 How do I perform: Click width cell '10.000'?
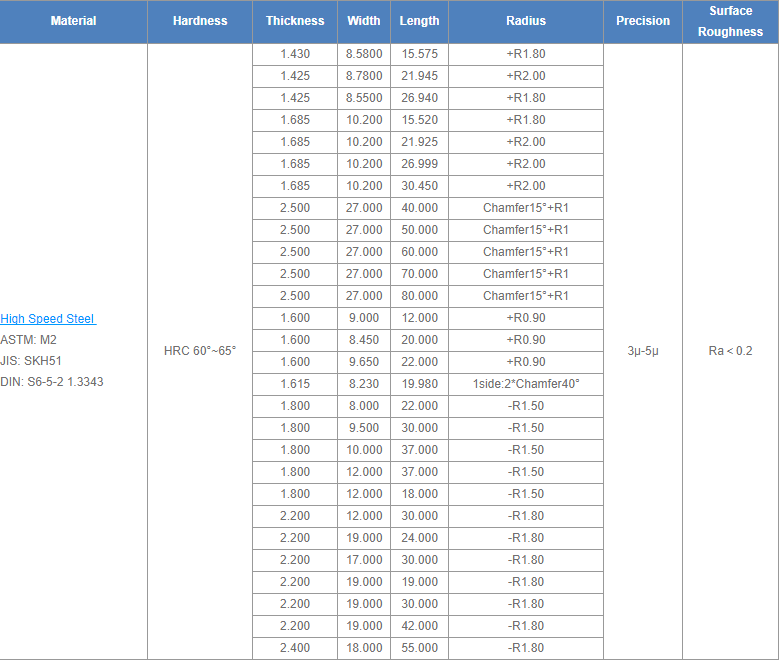pyautogui.click(x=364, y=450)
